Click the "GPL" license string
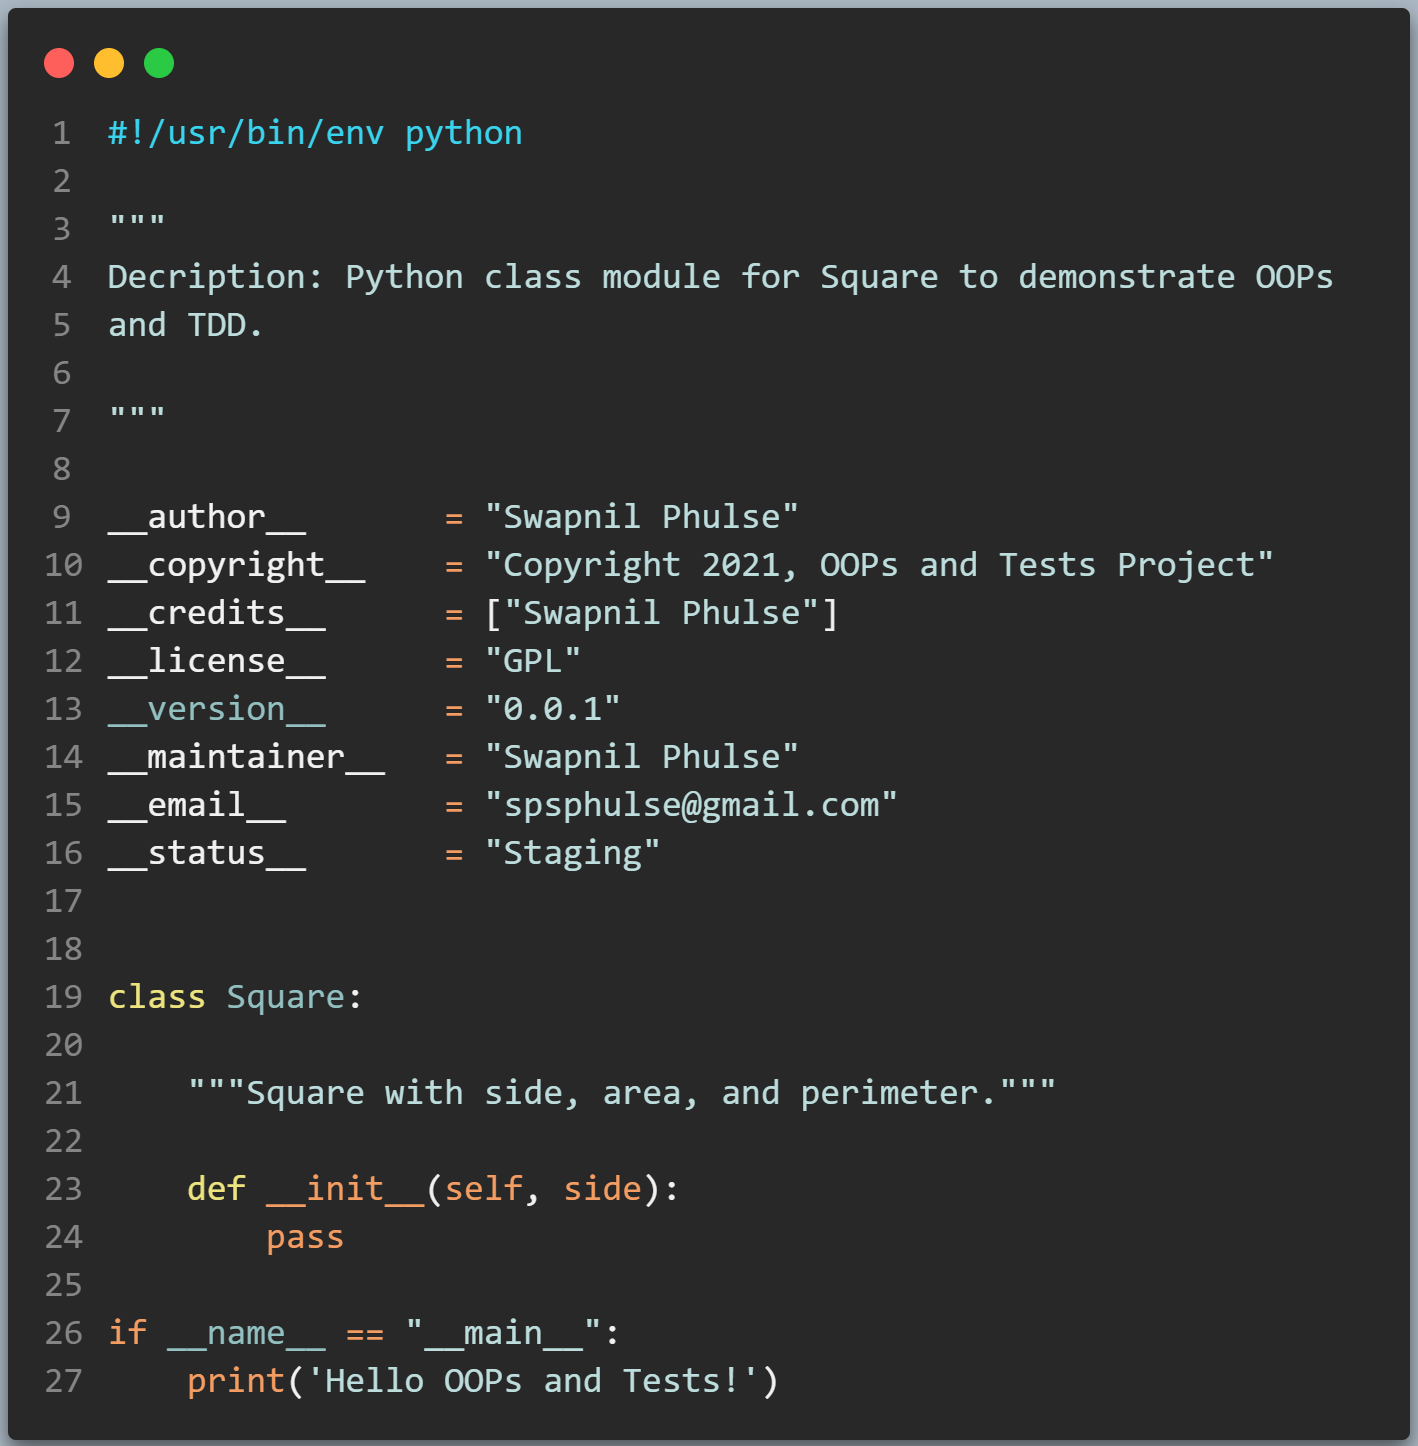Screen dimensions: 1418x1446 pyautogui.click(x=533, y=661)
